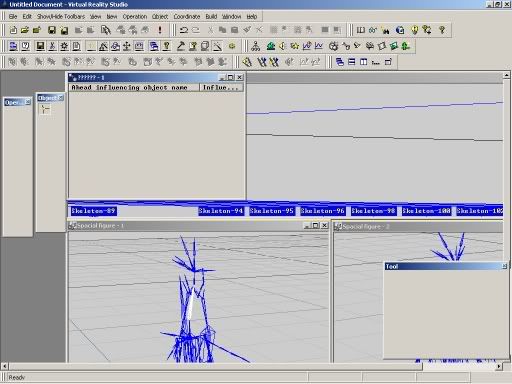Click the tree with arrows icon near lightbulb
The height and width of the screenshot is (384, 512).
427,30
